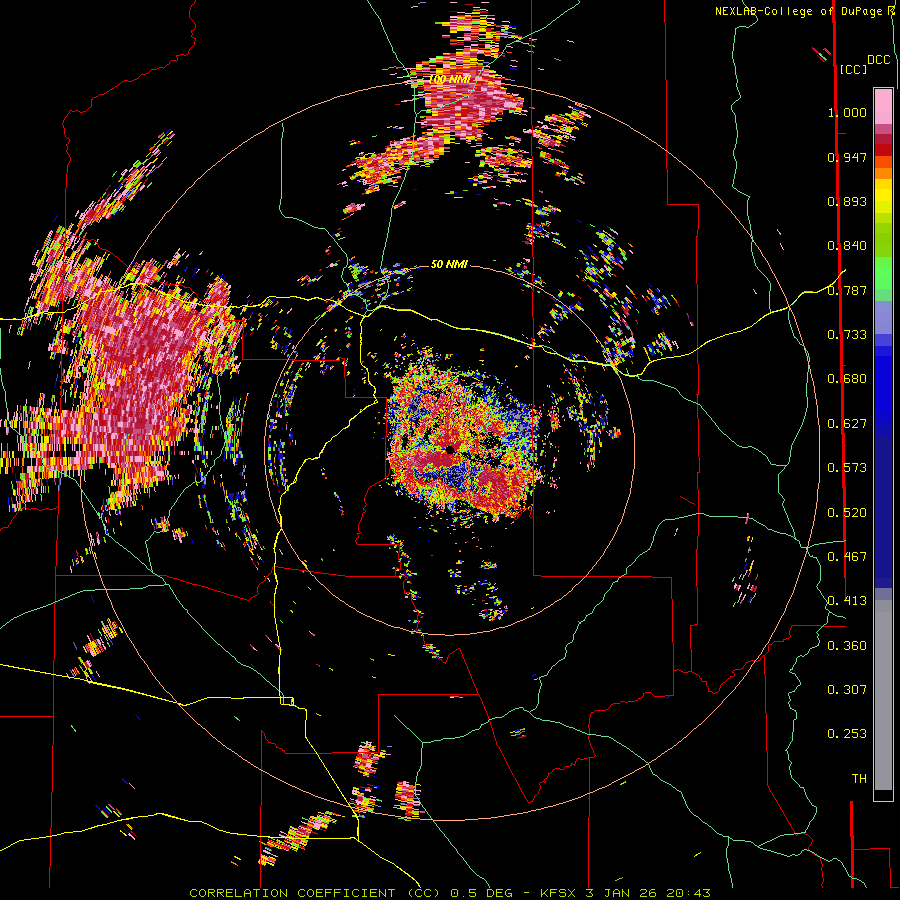Click the Correlation Coefficient KFSX caption at the bottom

coord(450,893)
